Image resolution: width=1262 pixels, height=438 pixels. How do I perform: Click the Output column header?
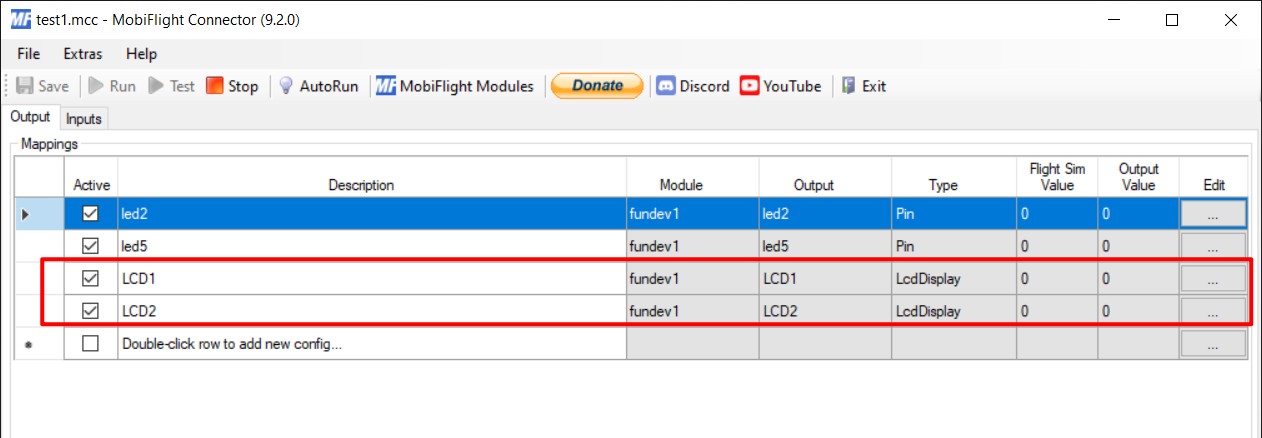[825, 177]
